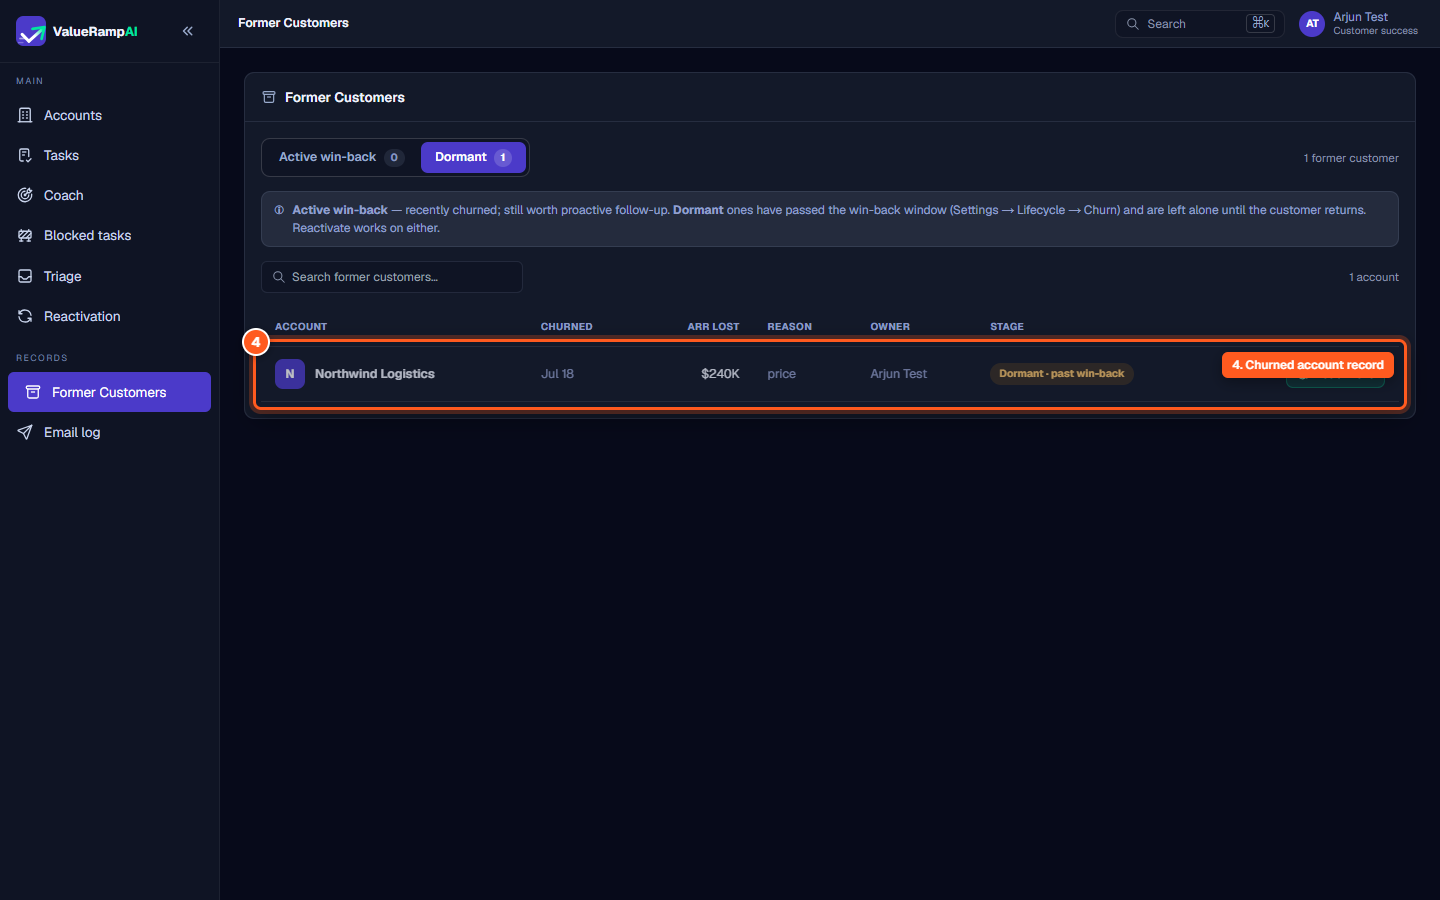Click the Dormant · past win-back badge

click(1061, 374)
